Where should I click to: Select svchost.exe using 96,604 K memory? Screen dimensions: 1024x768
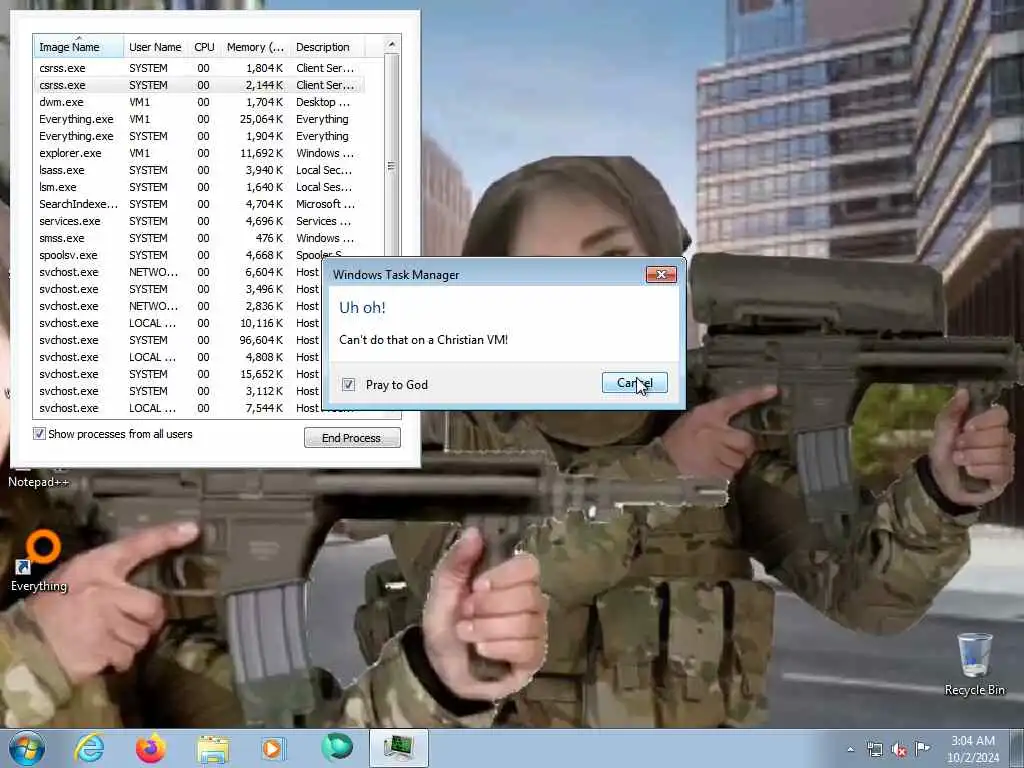[178, 340]
